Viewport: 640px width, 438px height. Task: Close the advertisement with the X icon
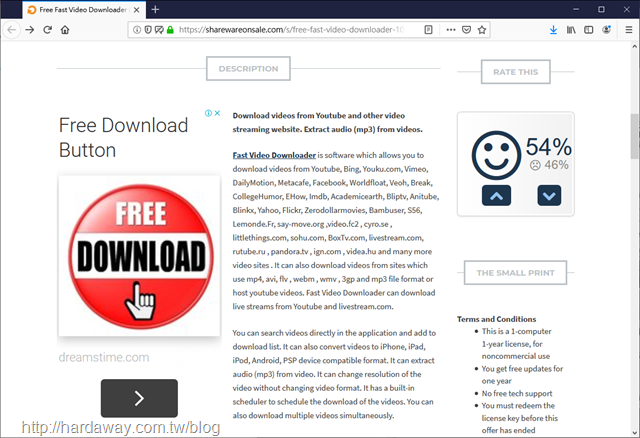(x=218, y=113)
